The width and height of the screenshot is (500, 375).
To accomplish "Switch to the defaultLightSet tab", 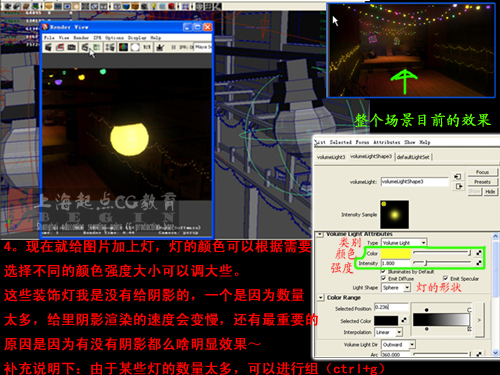I will pos(413,157).
